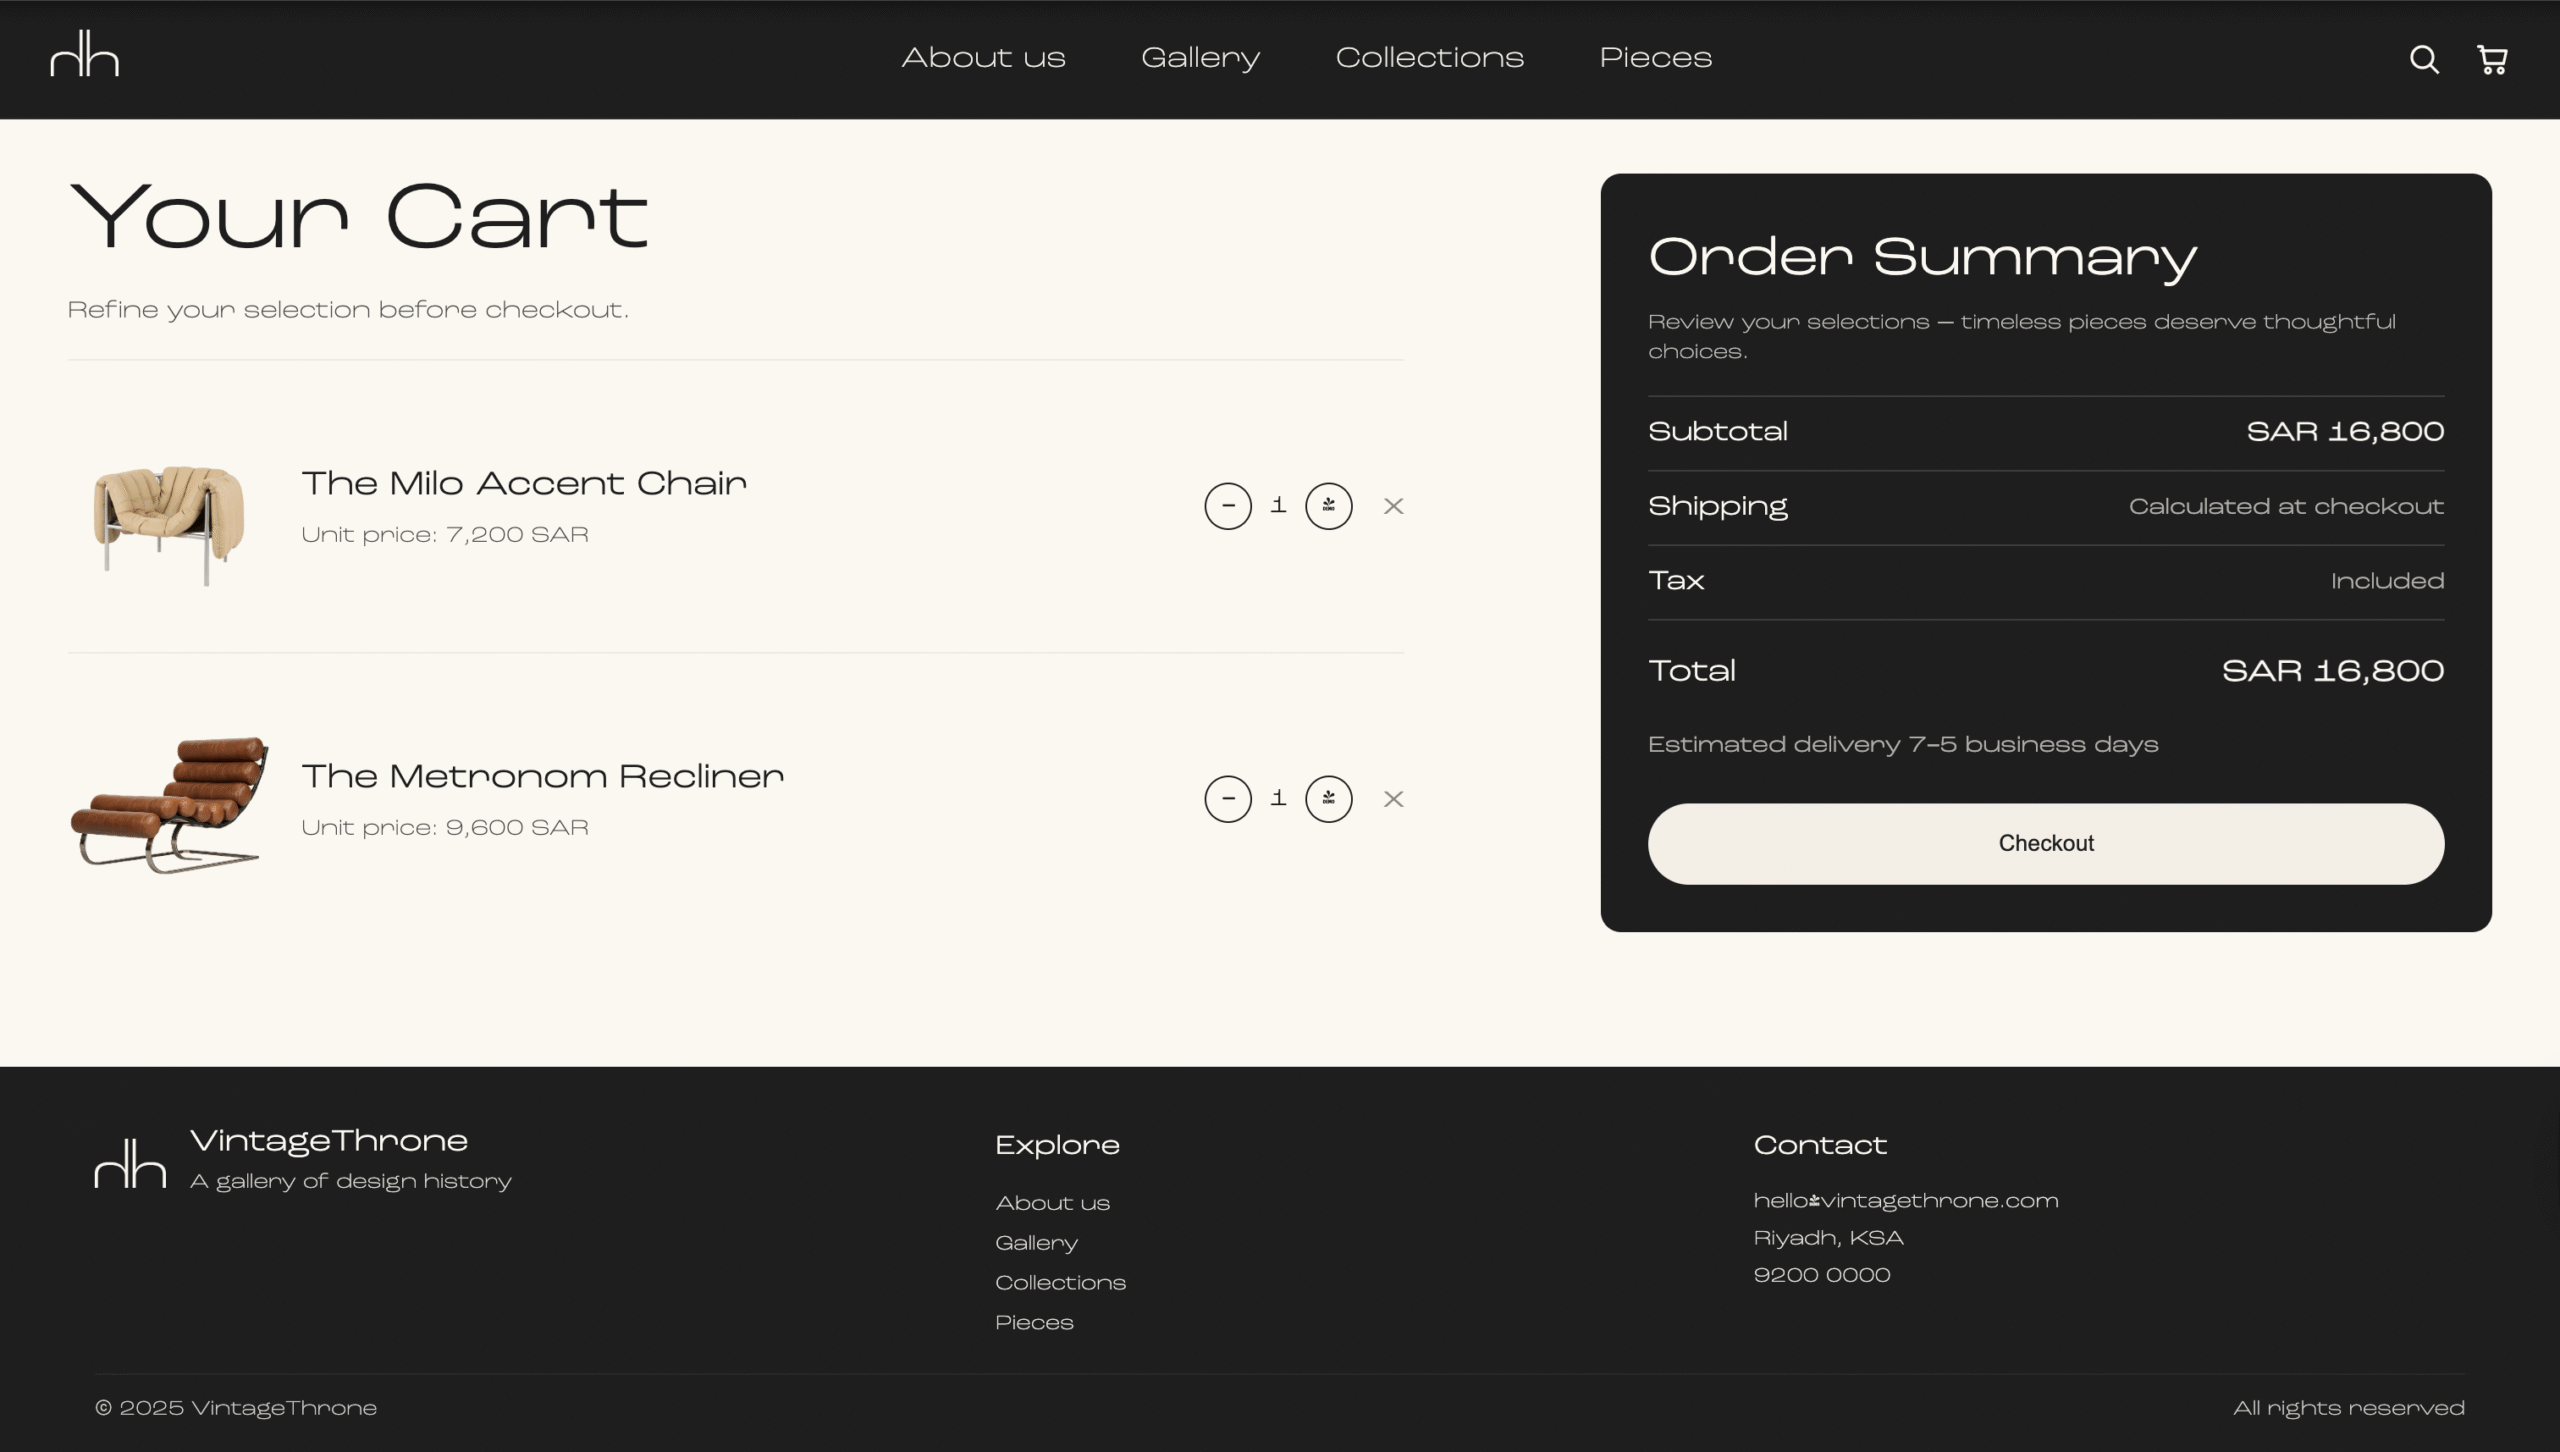
Task: Remove Metronom Recliner from cart
Action: coord(1393,799)
